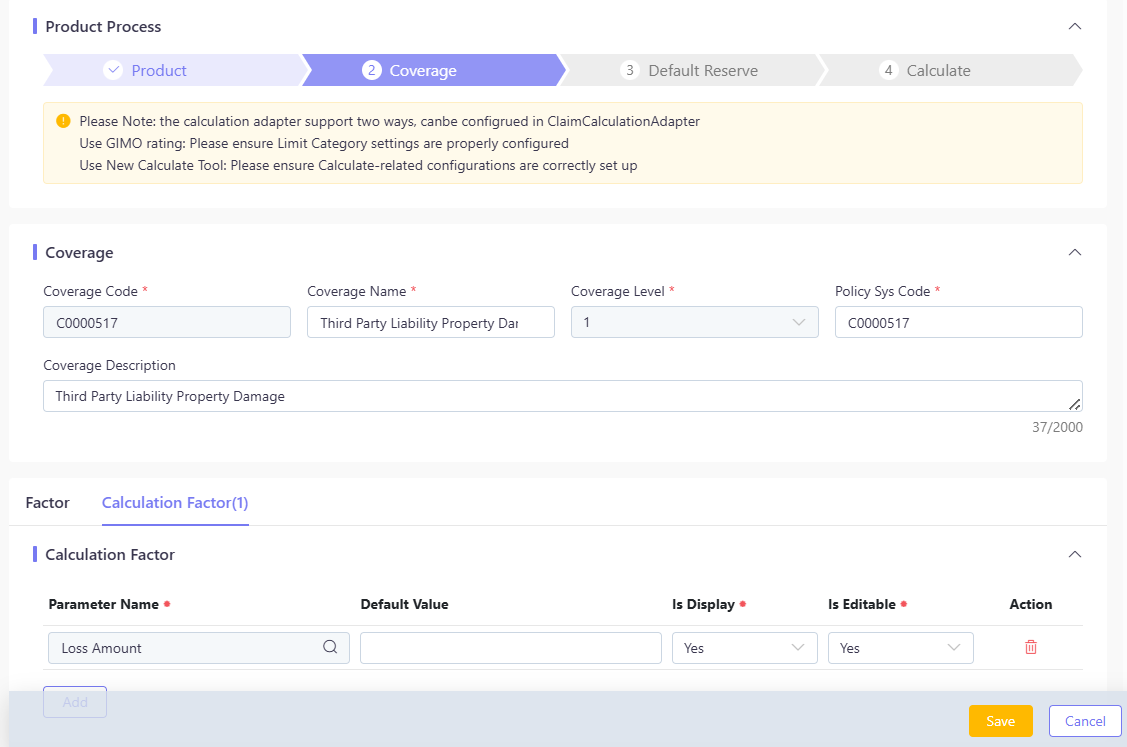Open the Coverage Level dropdown

(694, 322)
